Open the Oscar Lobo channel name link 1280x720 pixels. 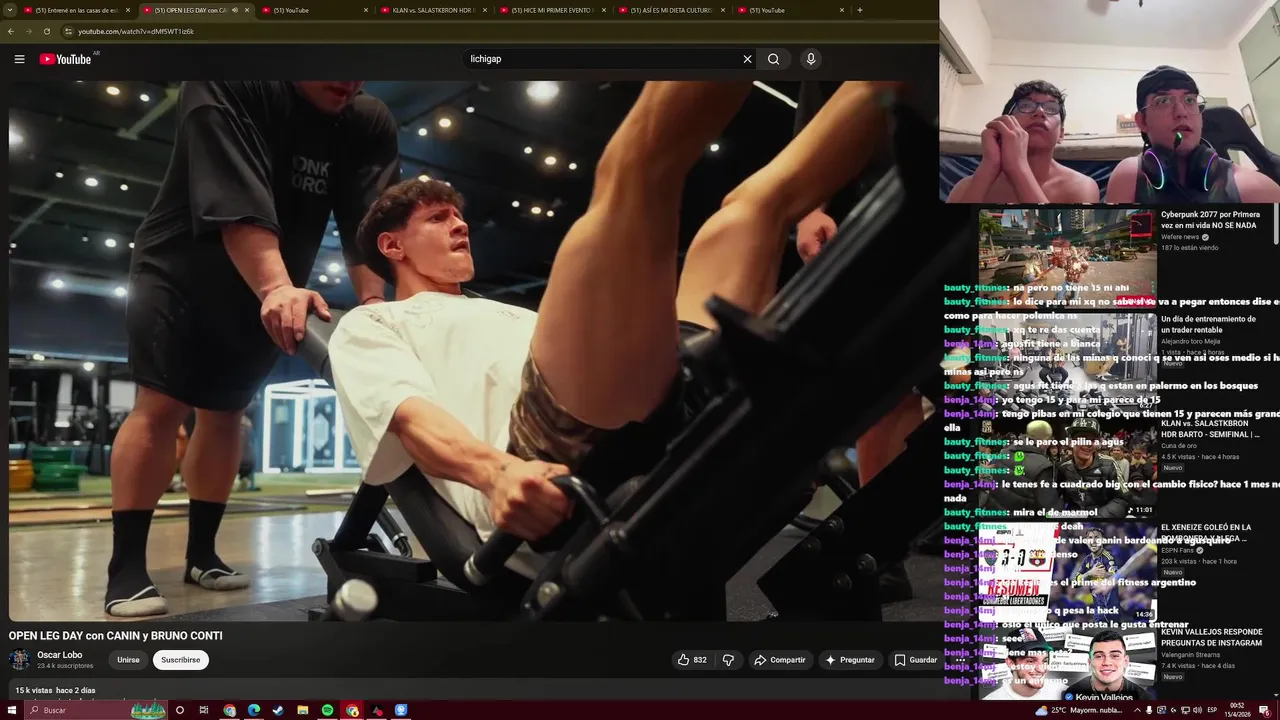click(60, 655)
